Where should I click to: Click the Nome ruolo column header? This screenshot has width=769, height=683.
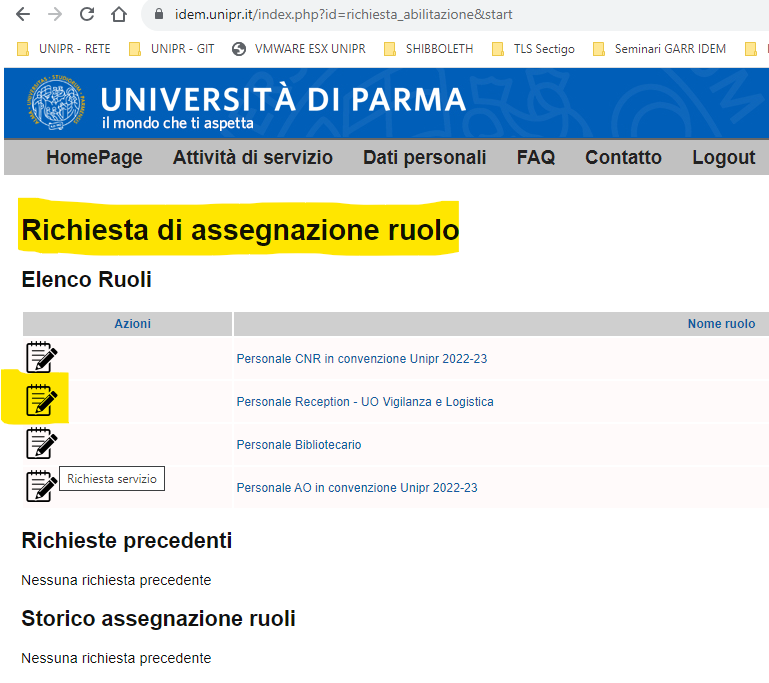click(721, 324)
